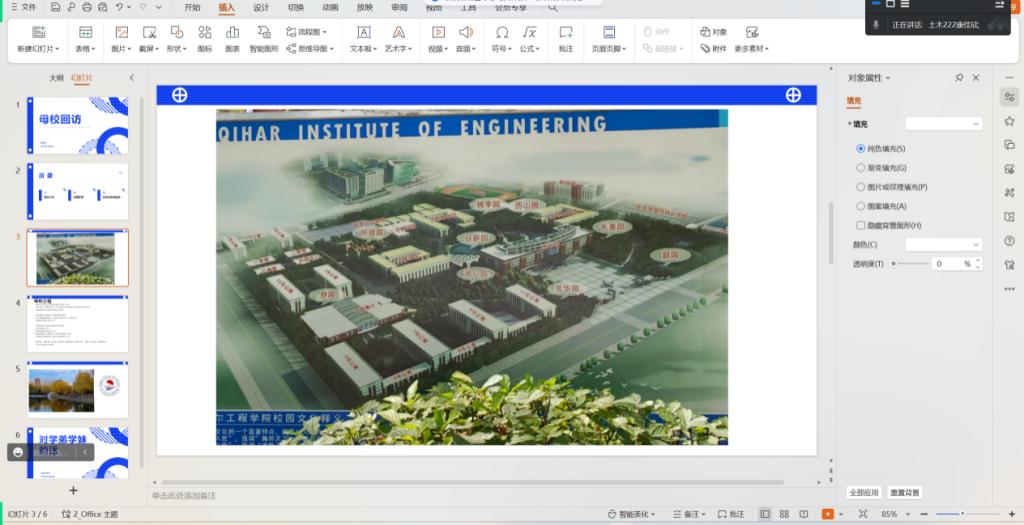Image resolution: width=1024 pixels, height=525 pixels.
Task: Choose 图片或纹理填充 picture fill option
Action: pyautogui.click(x=861, y=187)
